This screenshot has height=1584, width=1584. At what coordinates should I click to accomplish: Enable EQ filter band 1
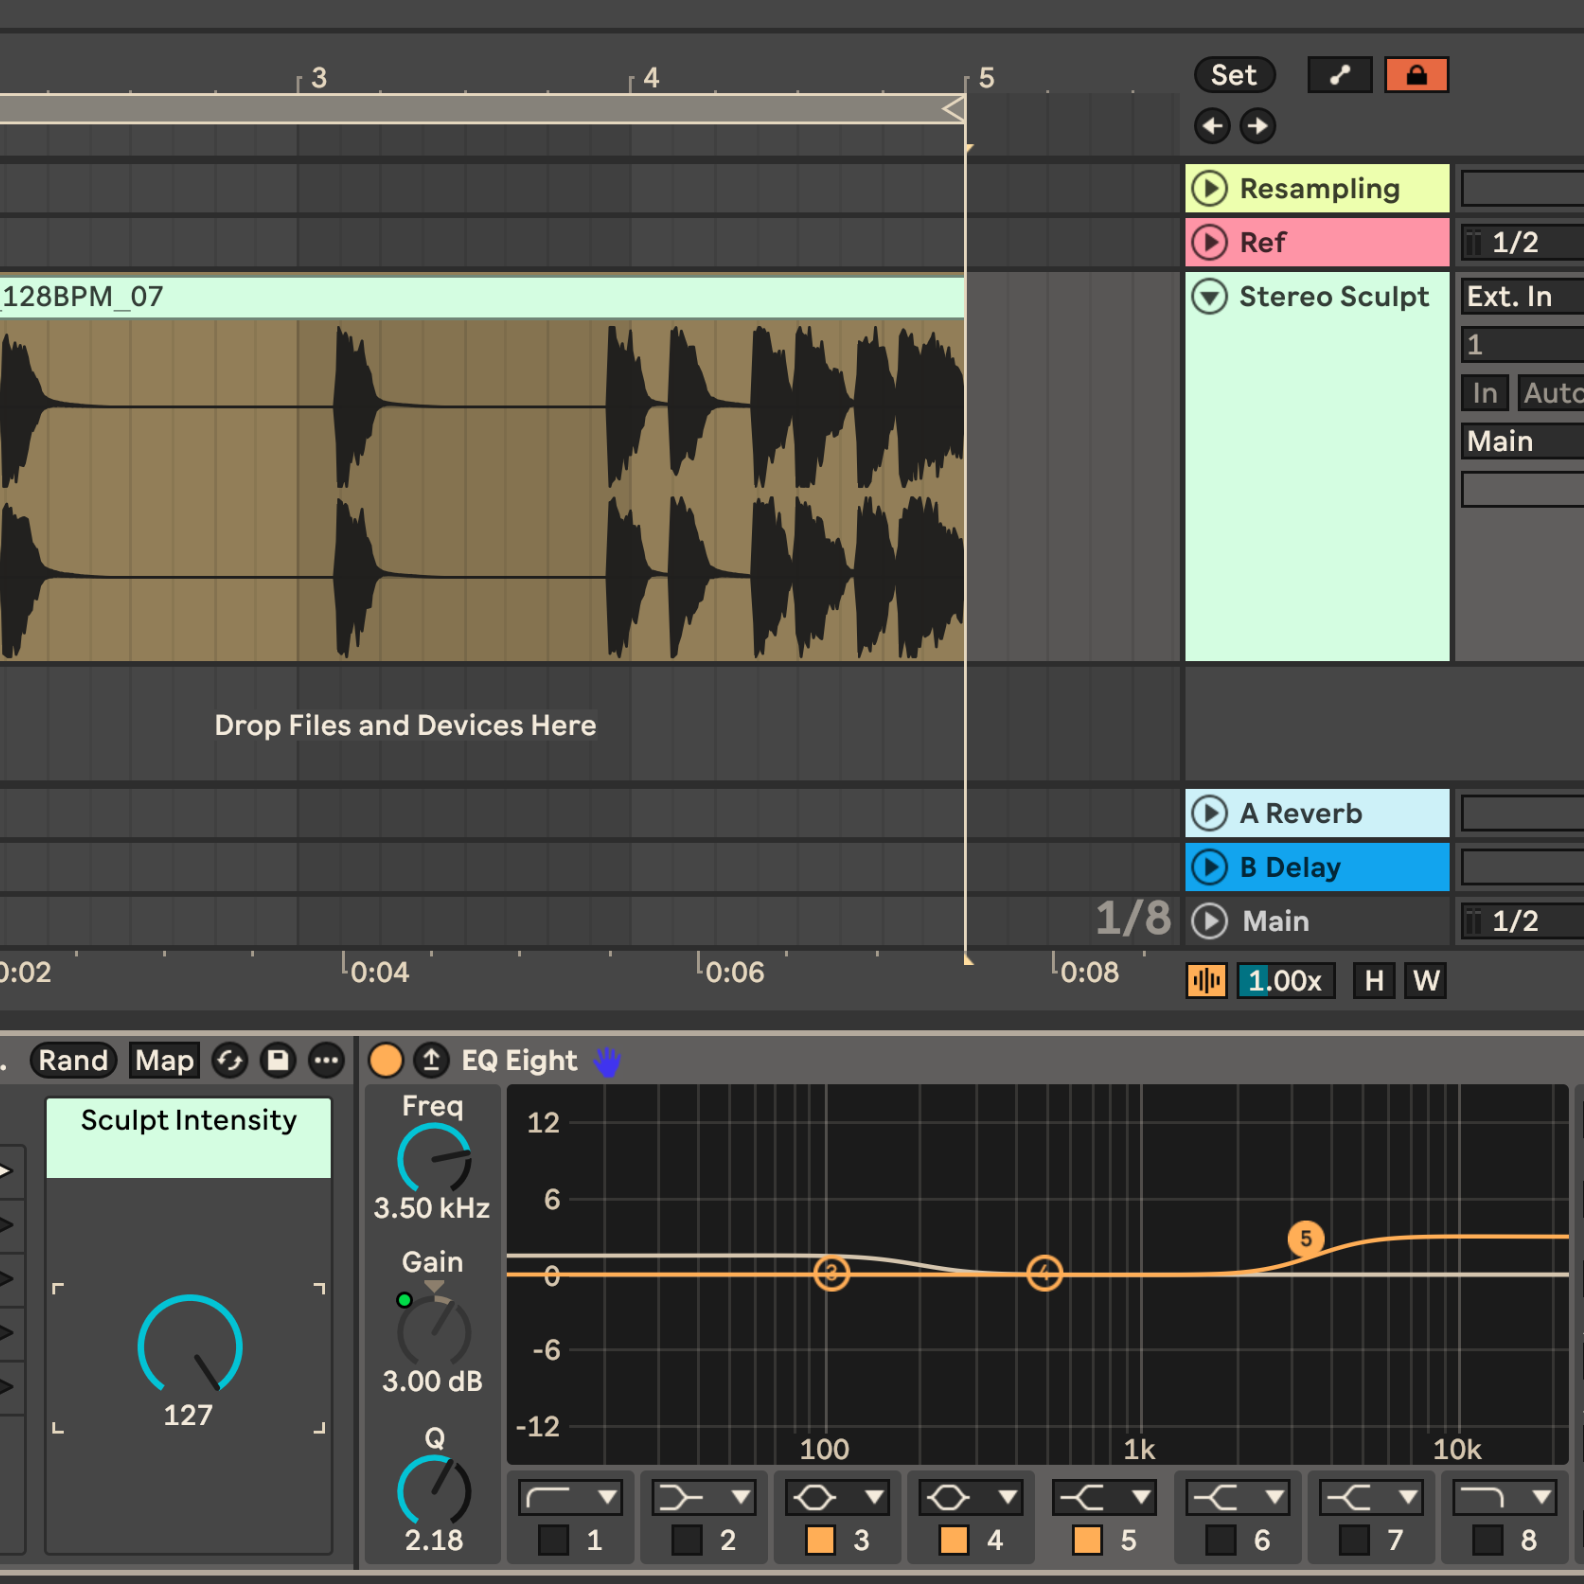[x=553, y=1540]
